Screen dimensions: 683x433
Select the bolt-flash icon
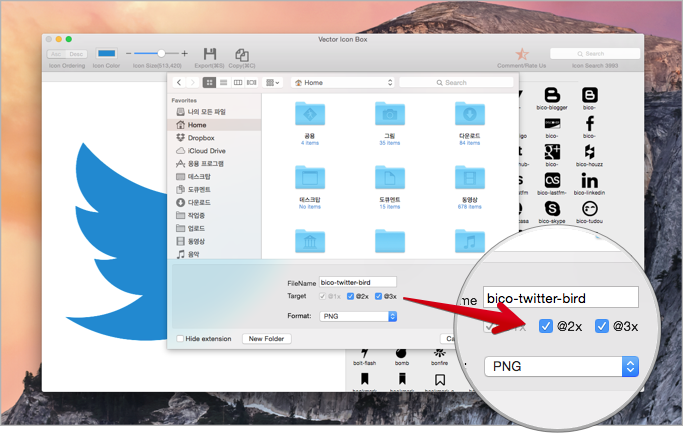(365, 353)
